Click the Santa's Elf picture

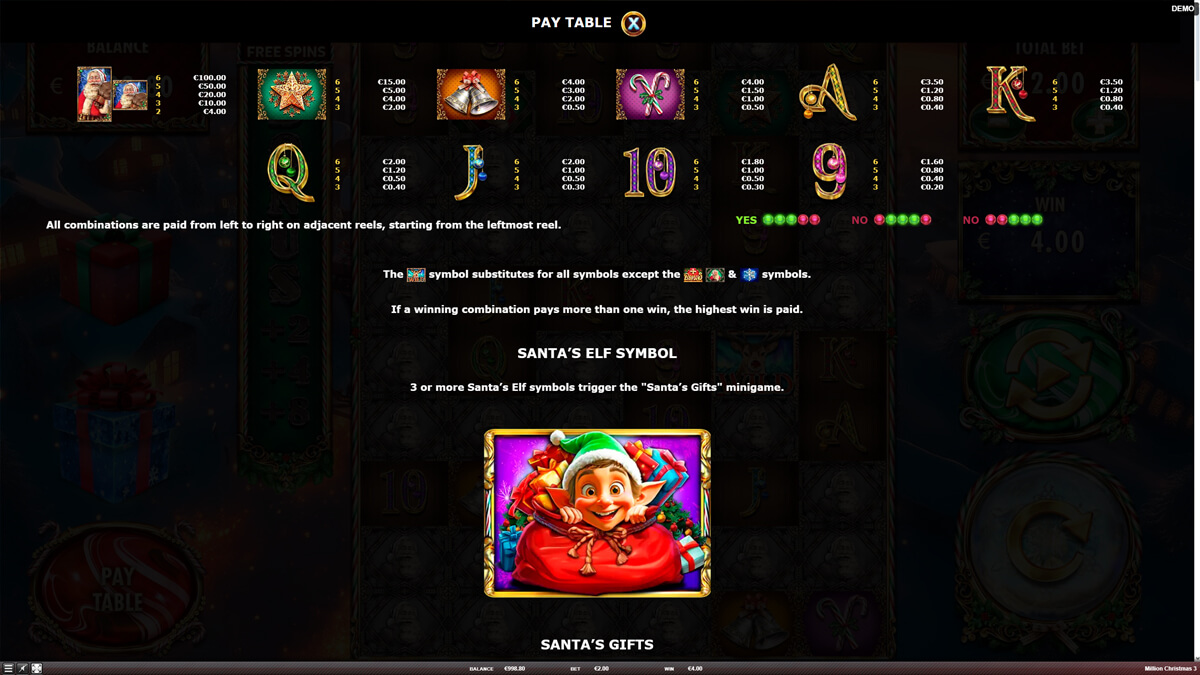click(597, 513)
